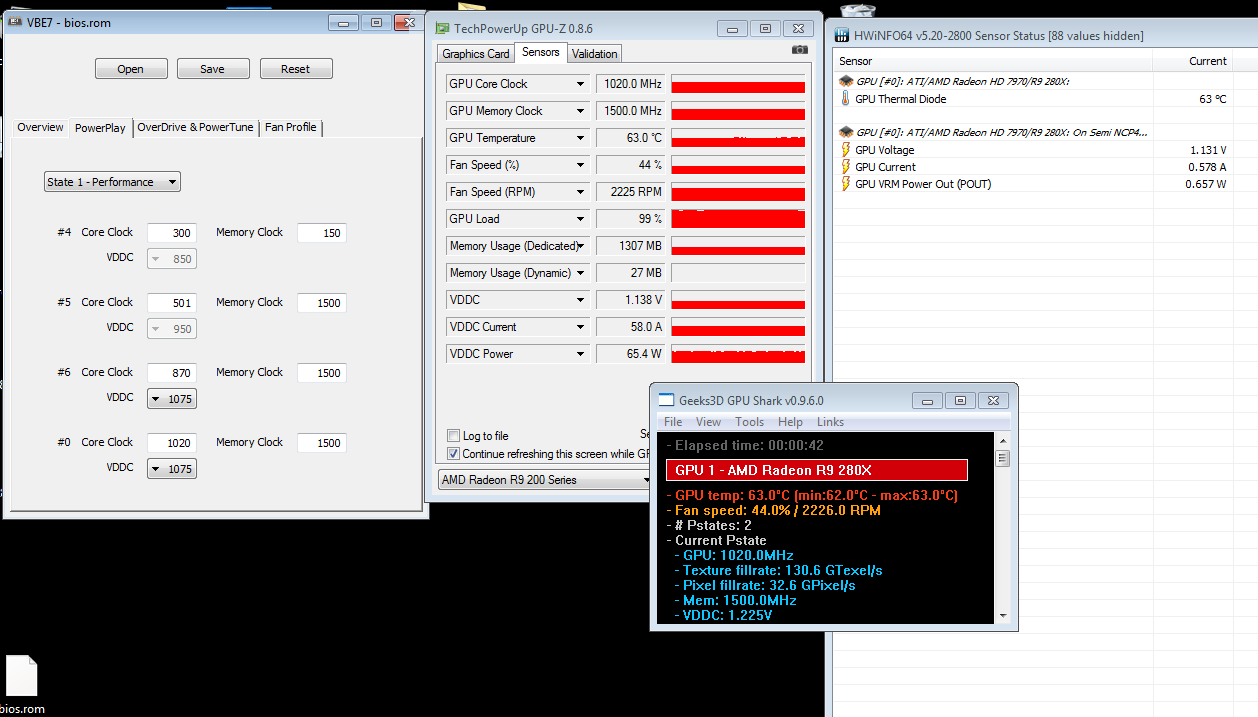Open the Tools menu in GPU Shark
Image resolution: width=1258 pixels, height=717 pixels.
point(749,422)
